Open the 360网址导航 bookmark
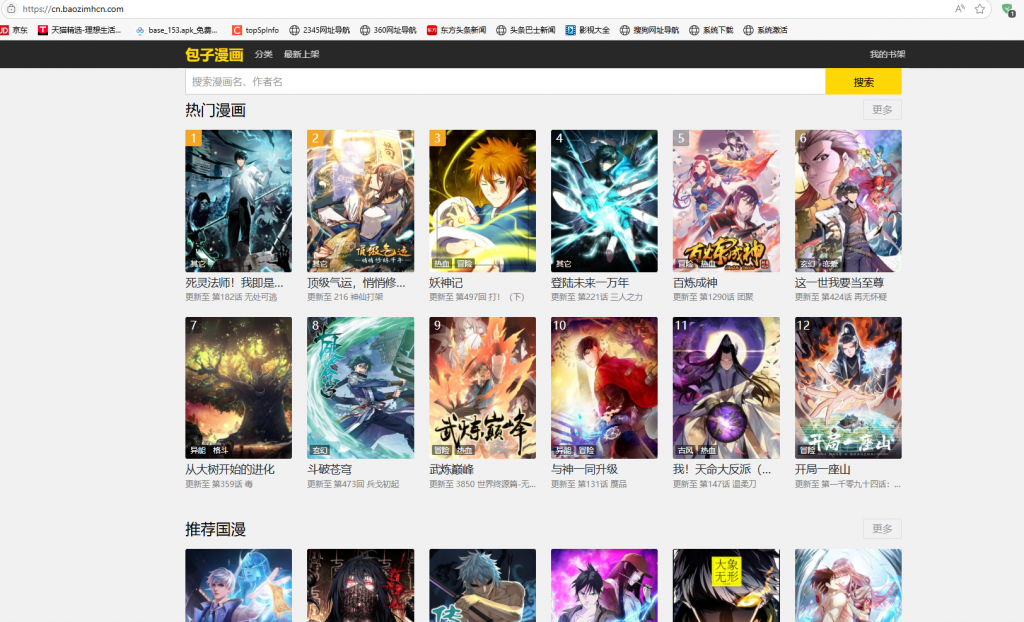Image resolution: width=1024 pixels, height=622 pixels. 388,30
